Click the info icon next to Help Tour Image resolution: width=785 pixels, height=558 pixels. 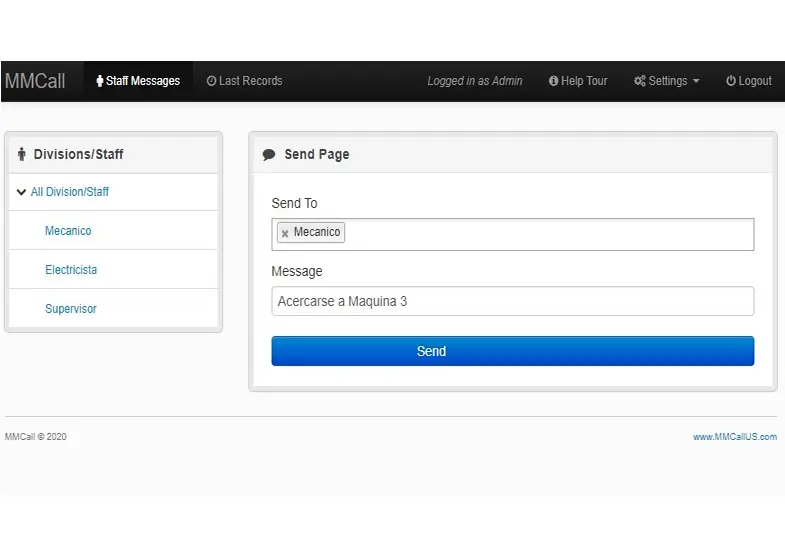pyautogui.click(x=553, y=81)
